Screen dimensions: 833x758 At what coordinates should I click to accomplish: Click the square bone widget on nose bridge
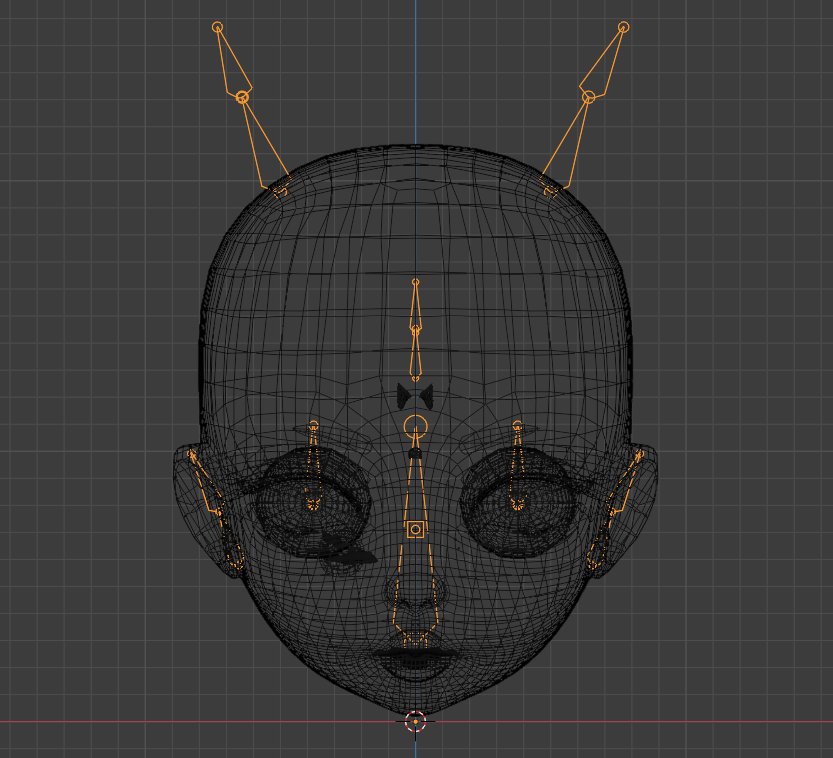415,530
